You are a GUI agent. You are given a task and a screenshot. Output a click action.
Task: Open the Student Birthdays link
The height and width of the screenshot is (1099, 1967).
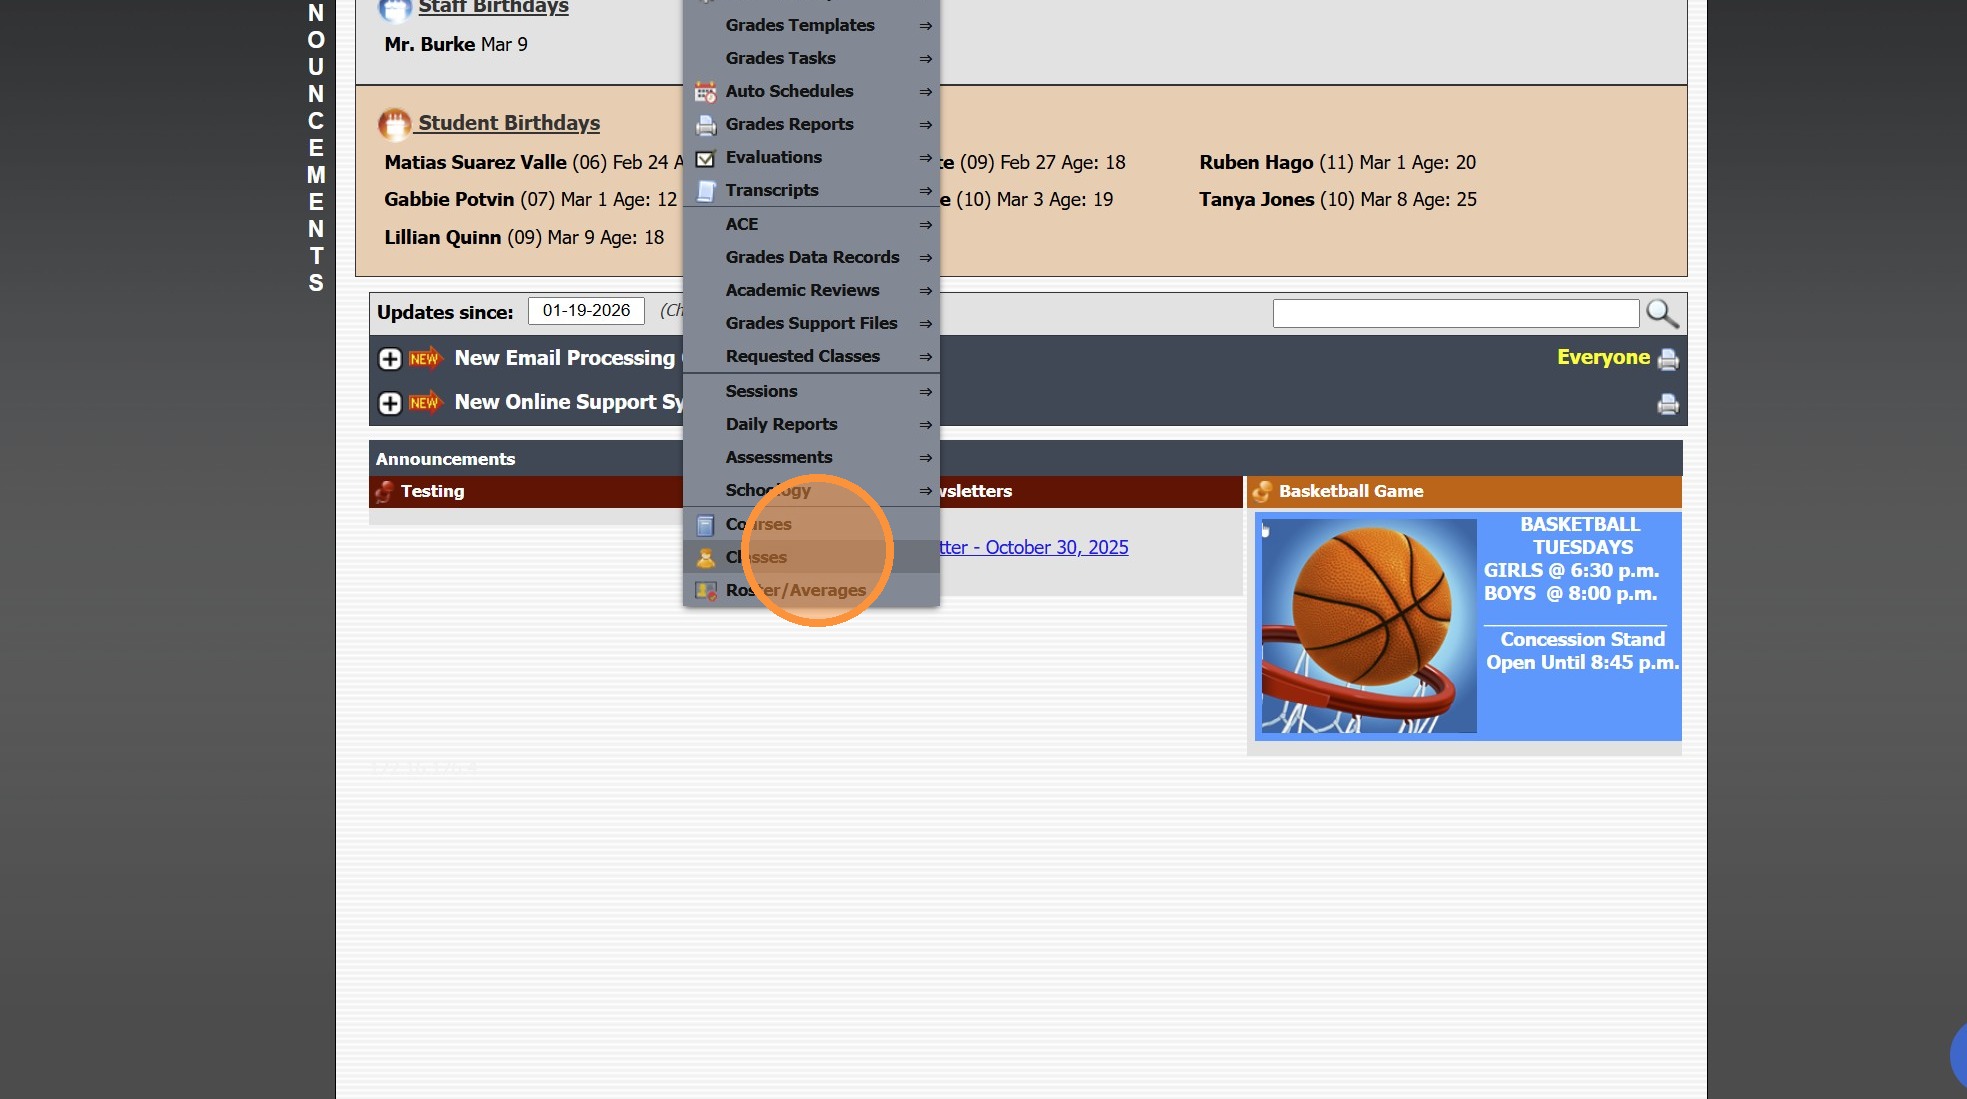[x=508, y=123]
